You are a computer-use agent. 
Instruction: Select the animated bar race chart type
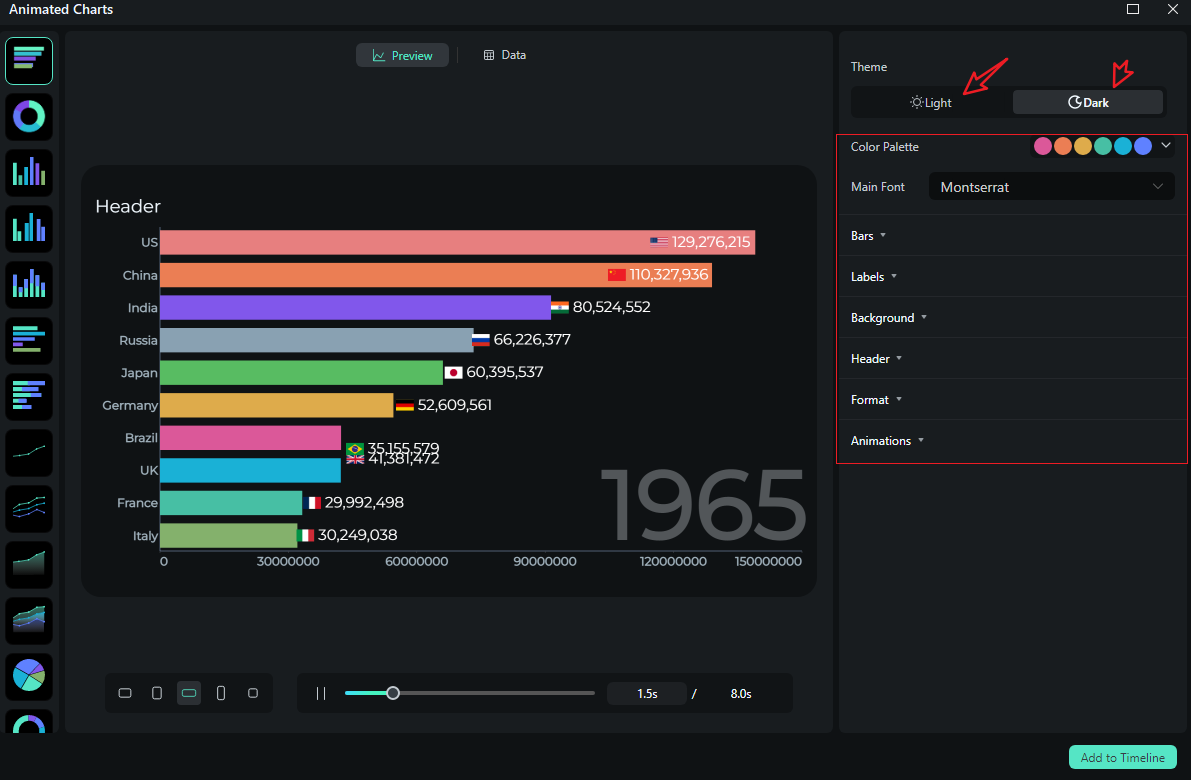28,61
